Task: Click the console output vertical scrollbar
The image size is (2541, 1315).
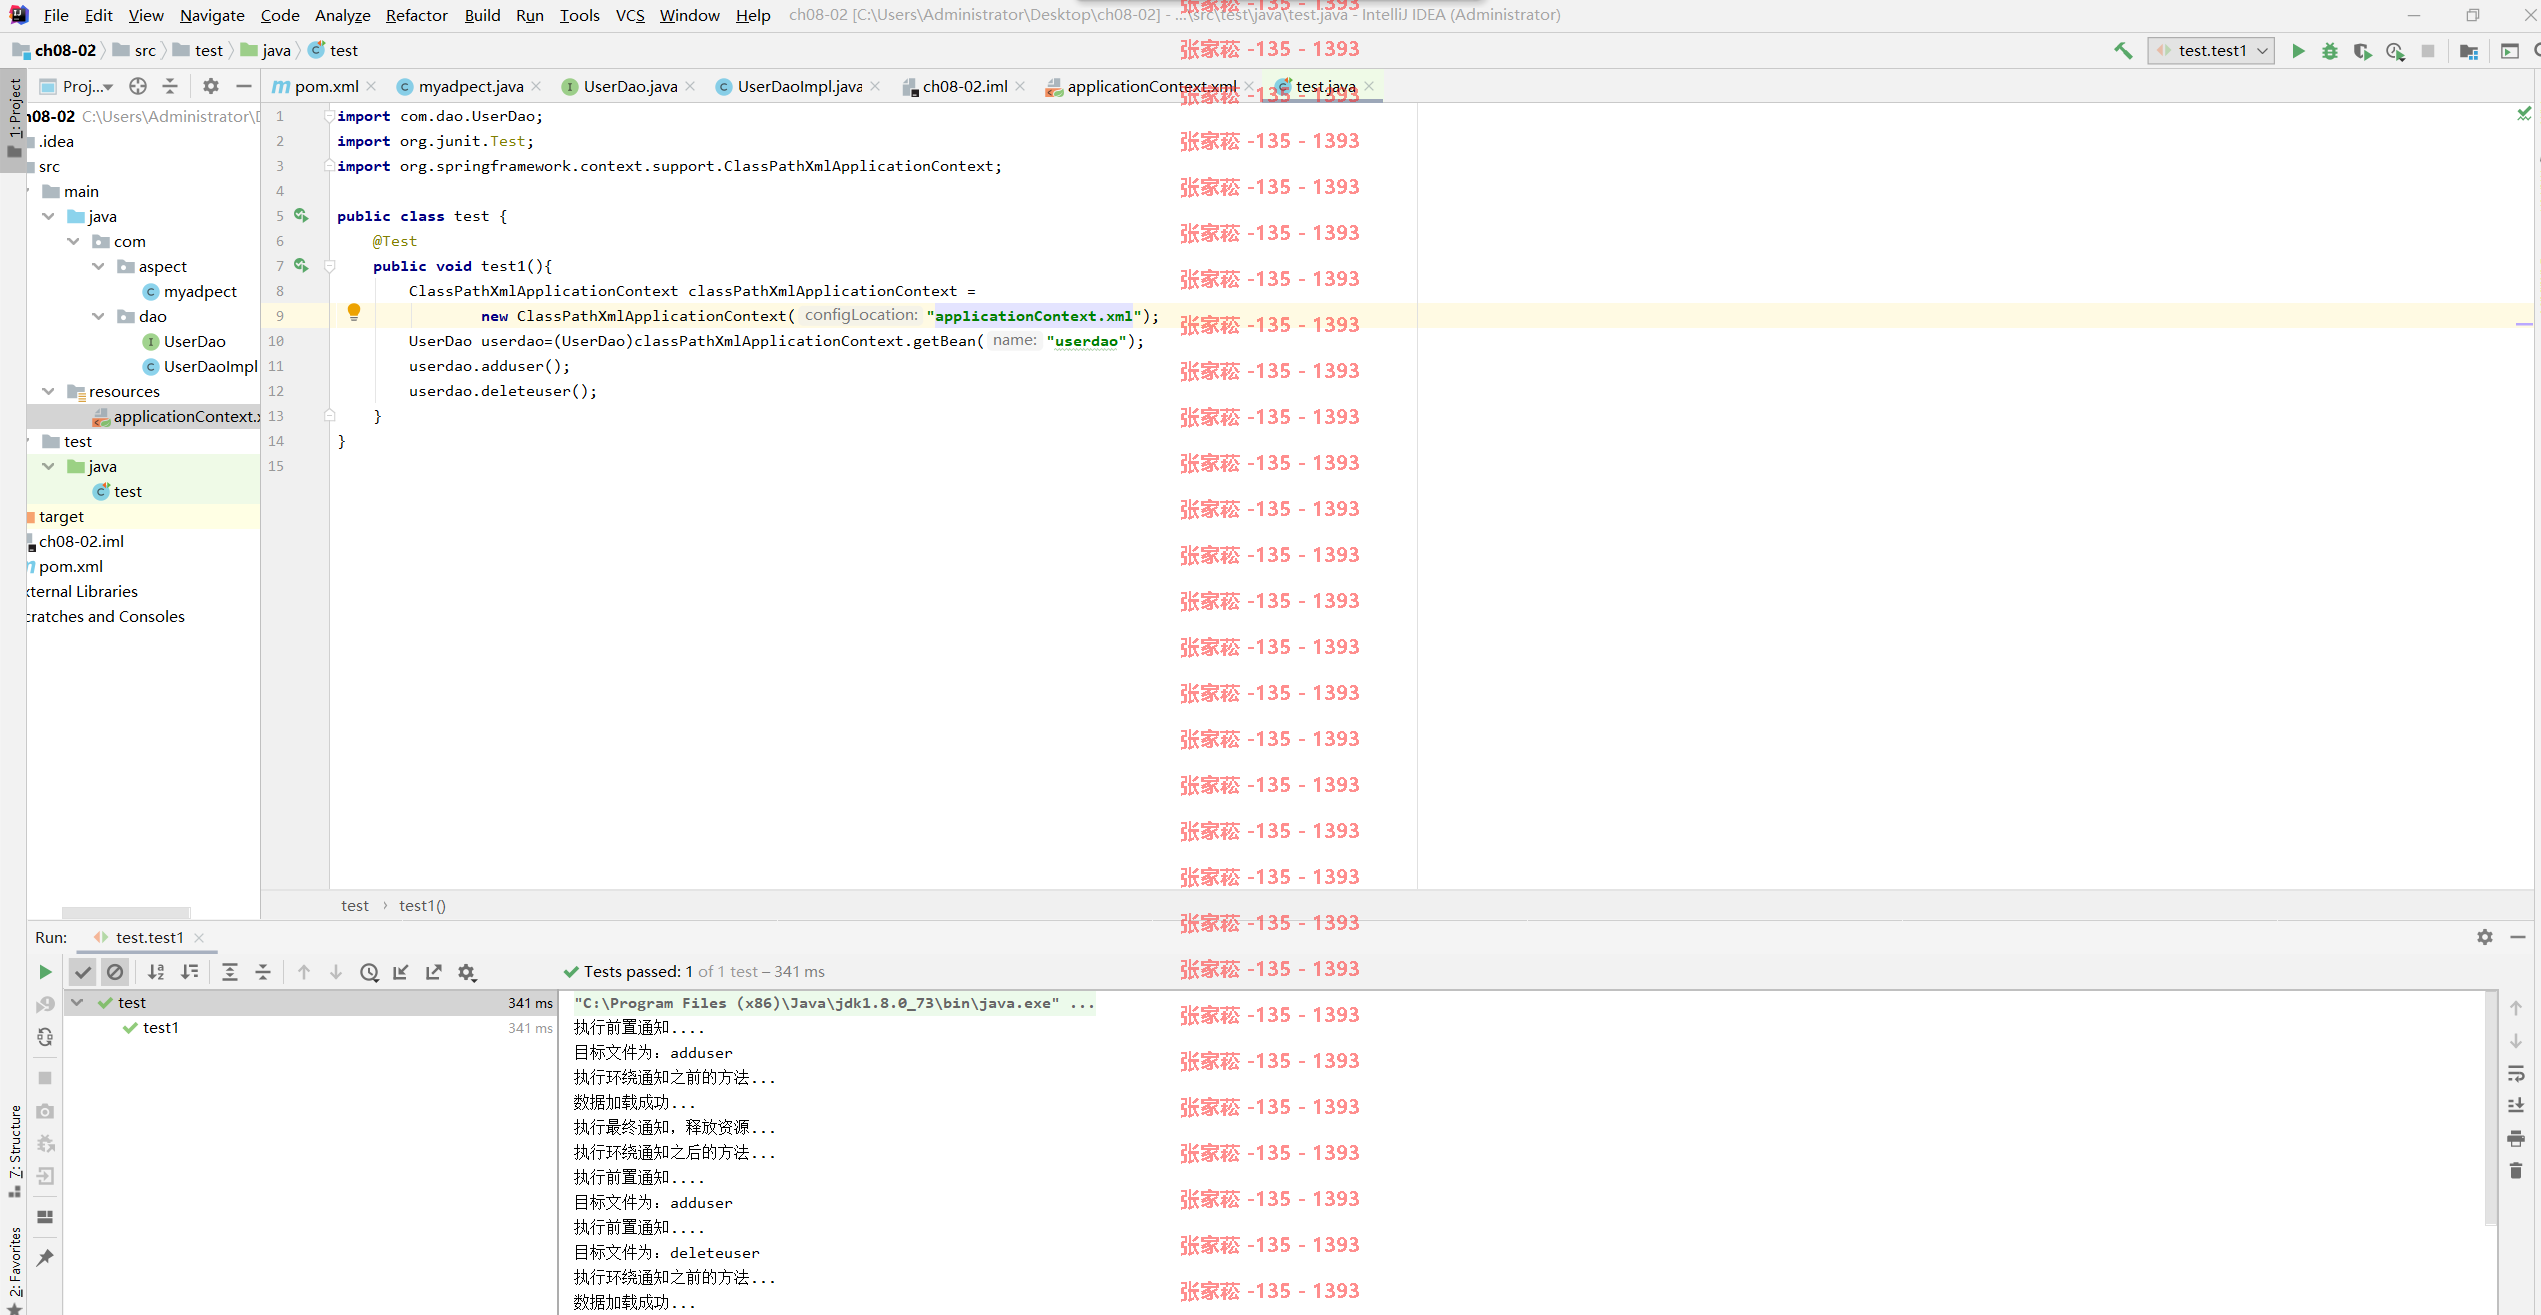Action: 2490,1108
